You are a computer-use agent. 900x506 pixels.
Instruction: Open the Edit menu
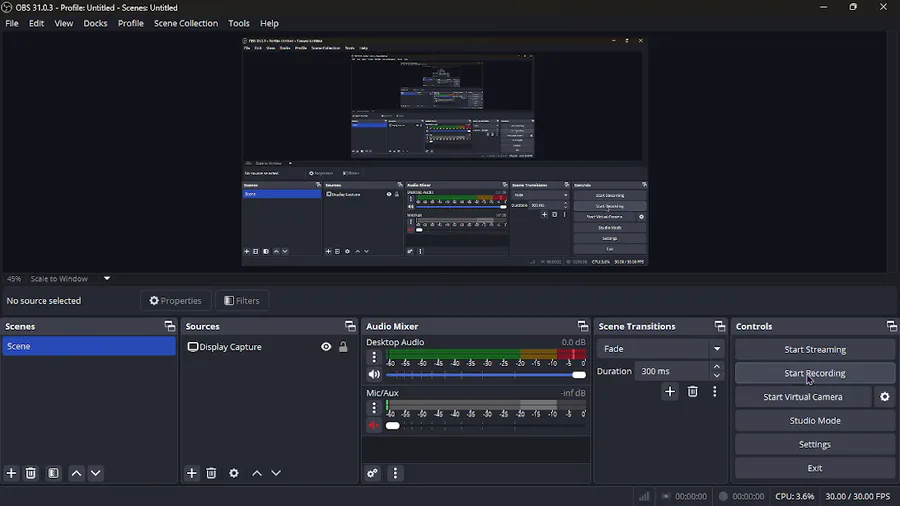pyautogui.click(x=36, y=24)
